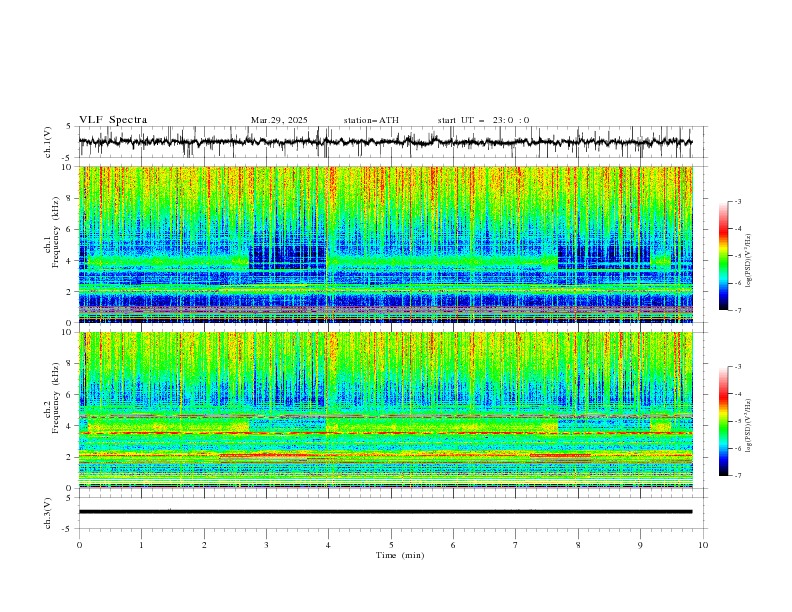Image resolution: width=792 pixels, height=612 pixels.
Task: Click the "station=ATH" header text
Action: tap(371, 120)
